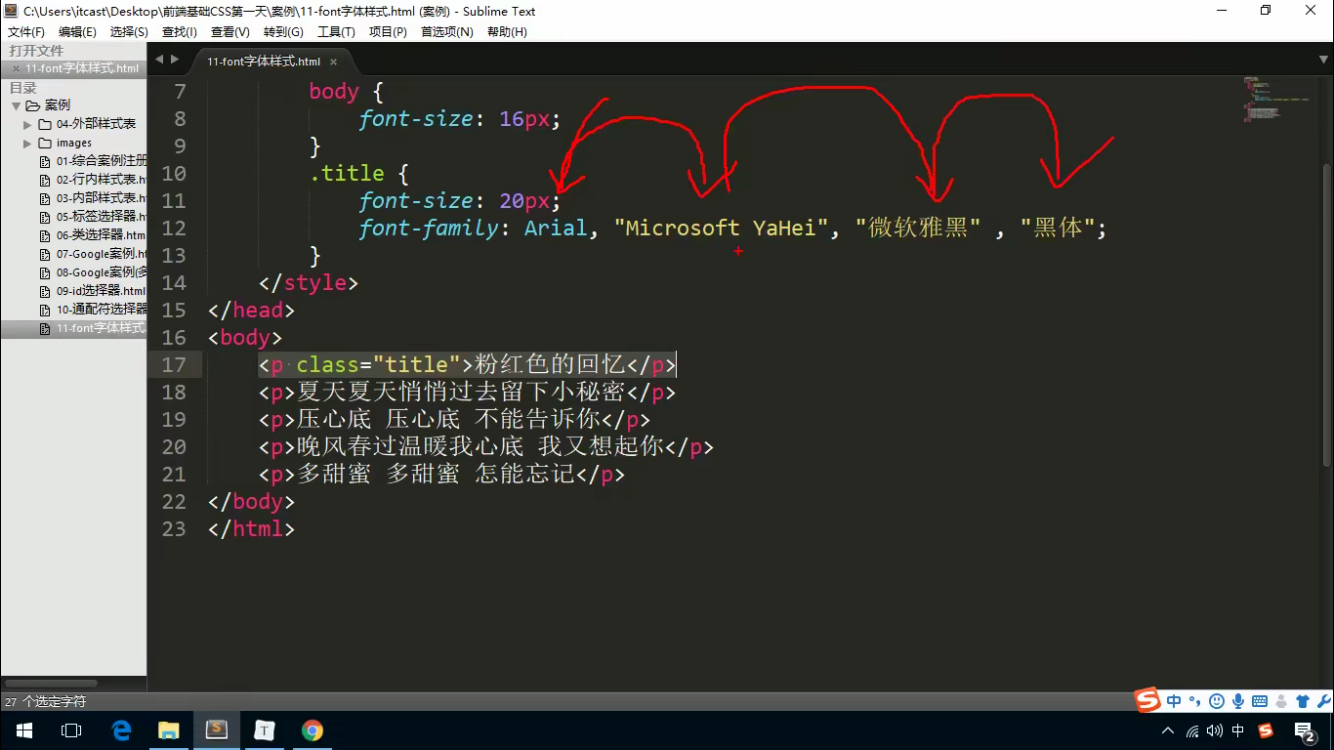Click the .title selector on line 10
The height and width of the screenshot is (750, 1334).
click(346, 173)
